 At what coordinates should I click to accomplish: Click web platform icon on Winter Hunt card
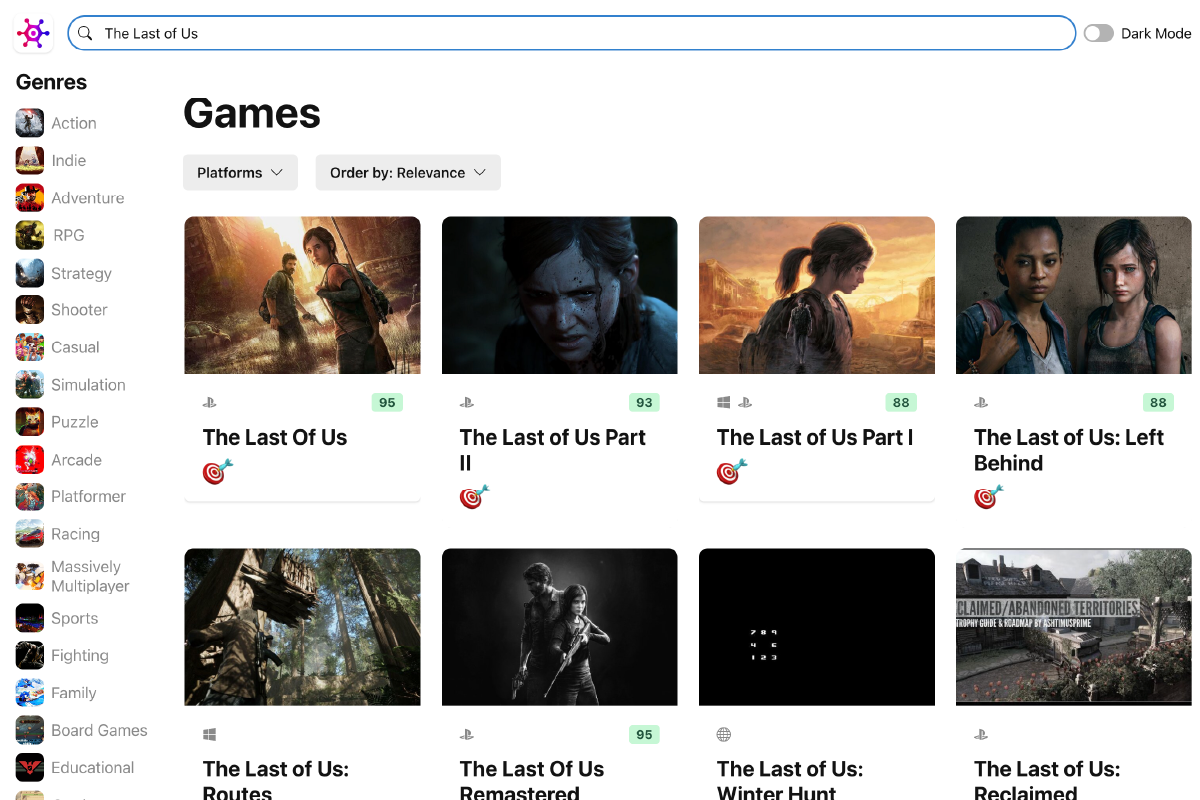click(724, 735)
